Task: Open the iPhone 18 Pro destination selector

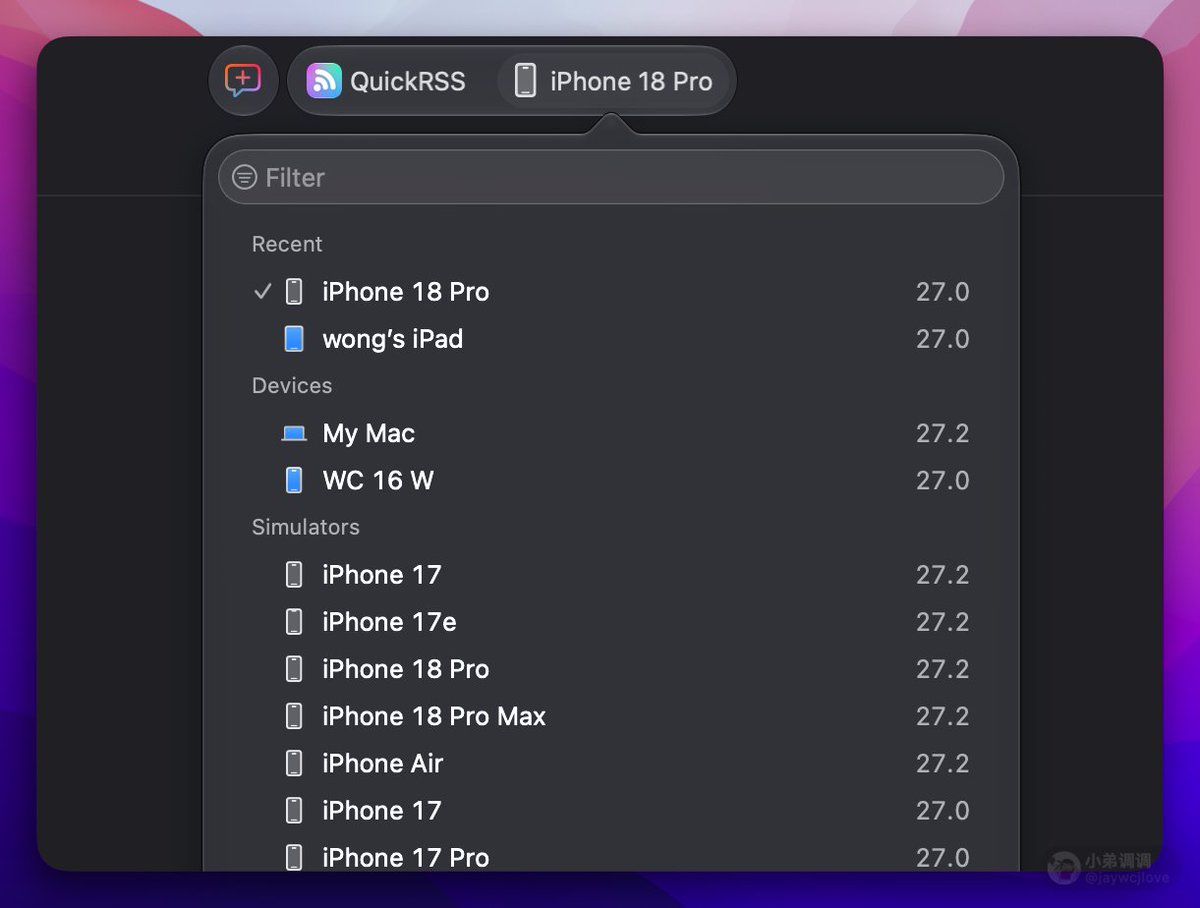Action: pos(615,81)
